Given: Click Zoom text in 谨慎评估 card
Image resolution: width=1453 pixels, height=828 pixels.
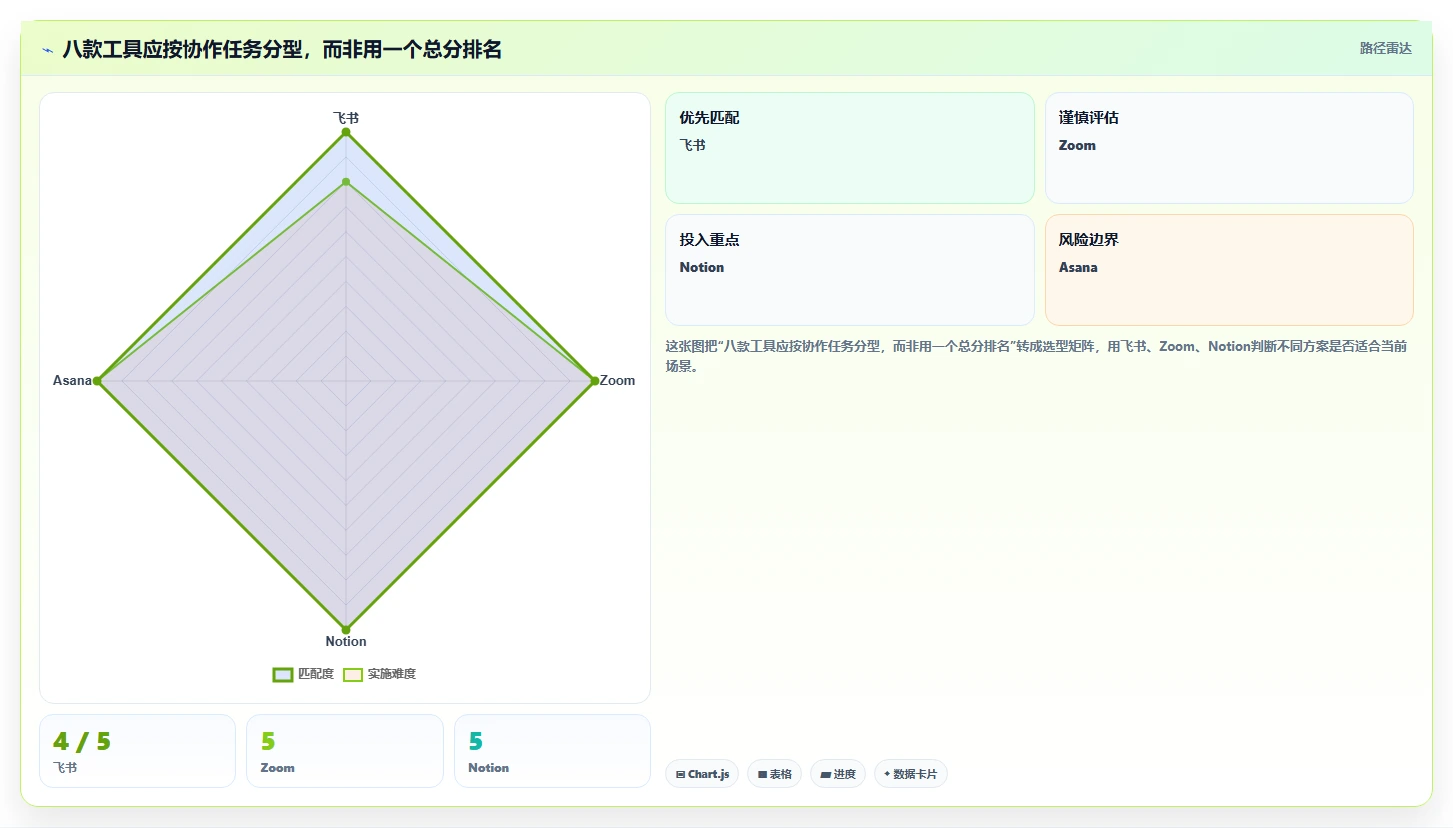Looking at the screenshot, I should click(1077, 145).
